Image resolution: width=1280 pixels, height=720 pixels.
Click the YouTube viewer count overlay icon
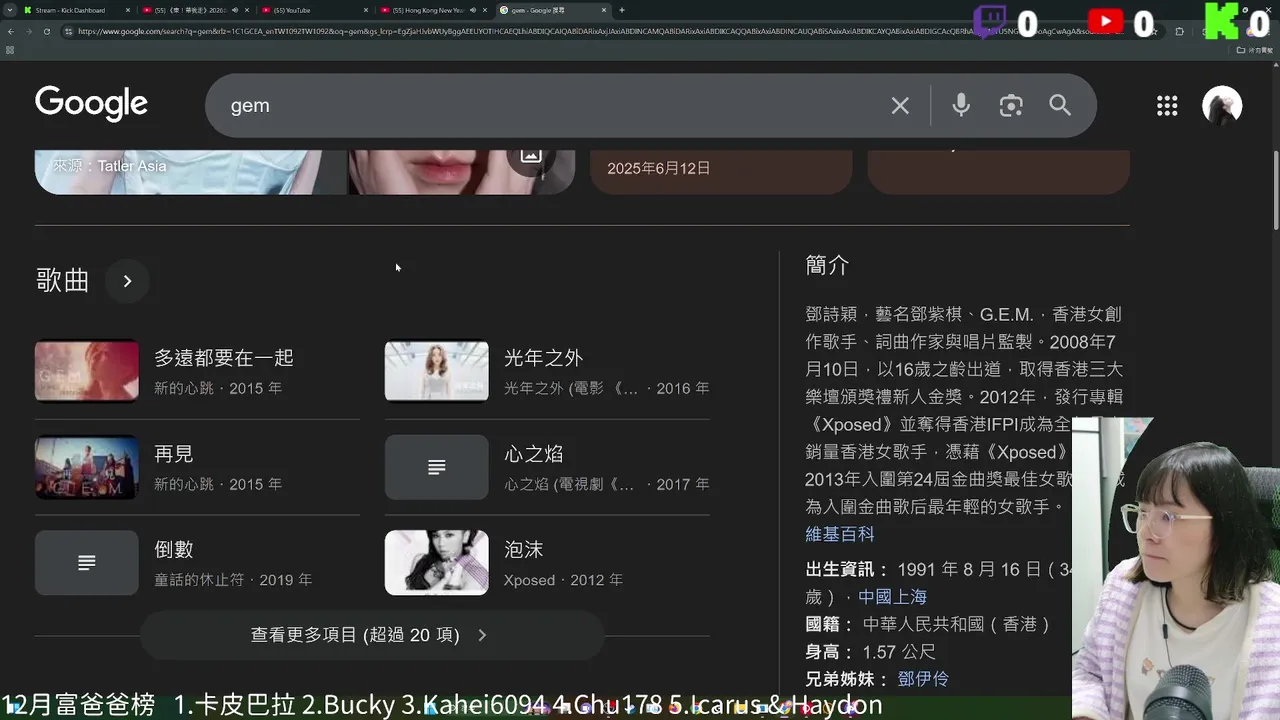pos(1105,21)
